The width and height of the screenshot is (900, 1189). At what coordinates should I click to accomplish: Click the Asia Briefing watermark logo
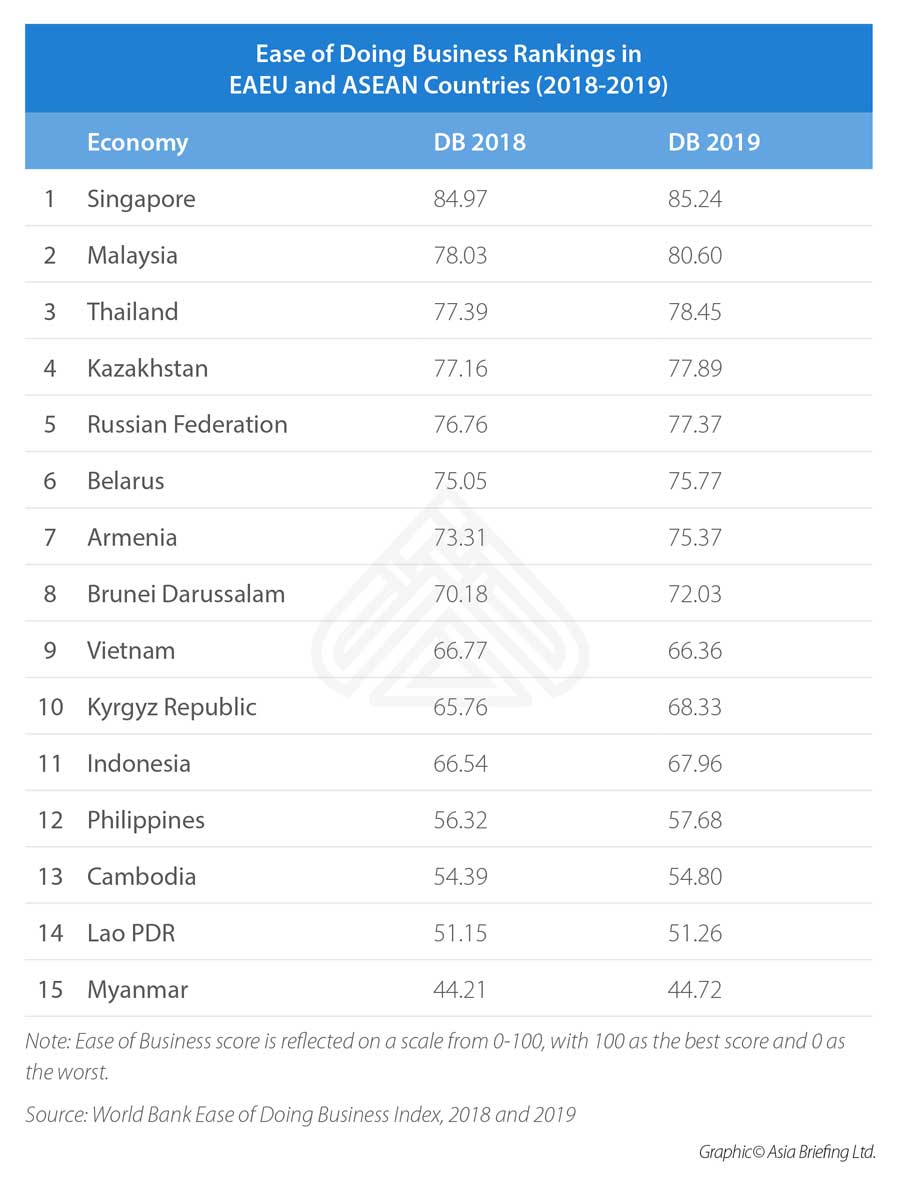(x=449, y=622)
